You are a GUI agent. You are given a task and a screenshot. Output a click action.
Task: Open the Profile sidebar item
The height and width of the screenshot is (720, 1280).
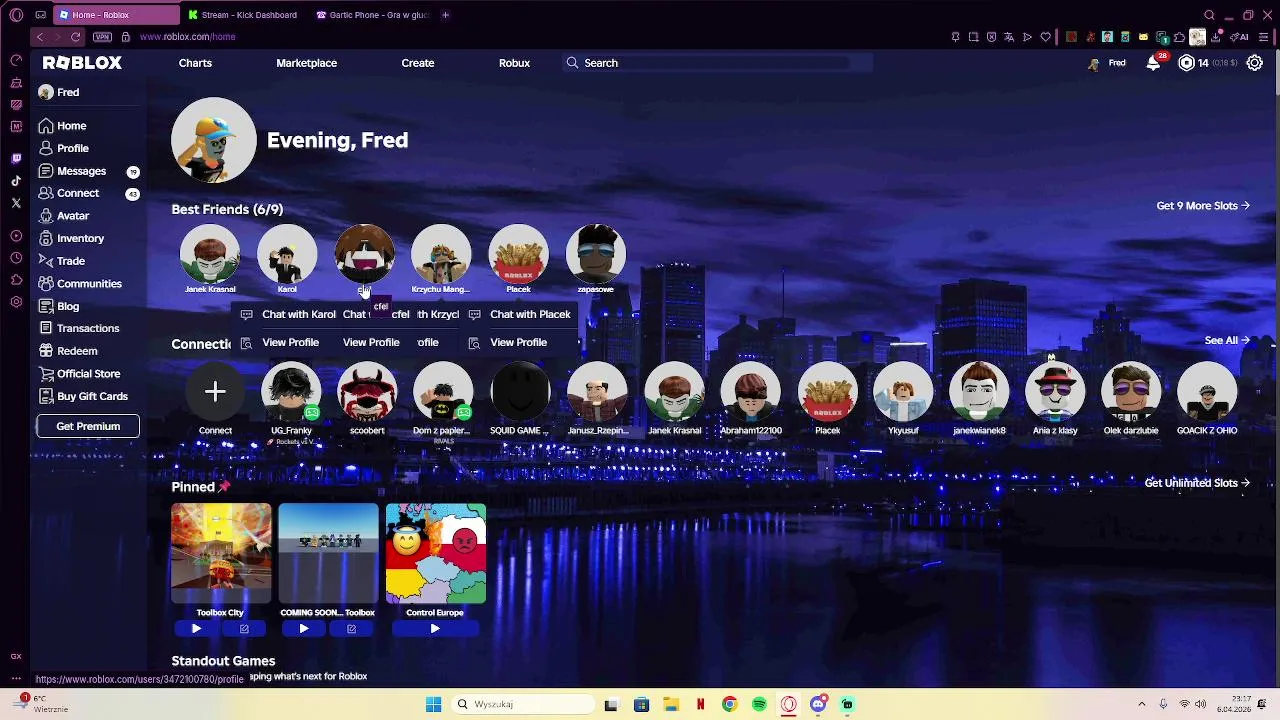[x=63, y=148]
